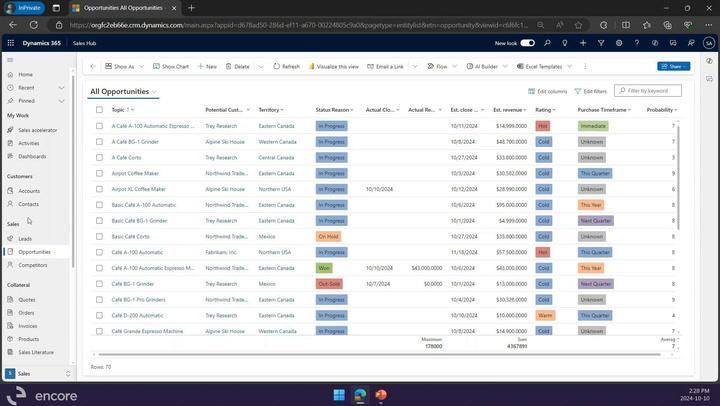Add page to favorites star icon
Image resolution: width=720 pixels, height=406 pixels.
[578, 25]
